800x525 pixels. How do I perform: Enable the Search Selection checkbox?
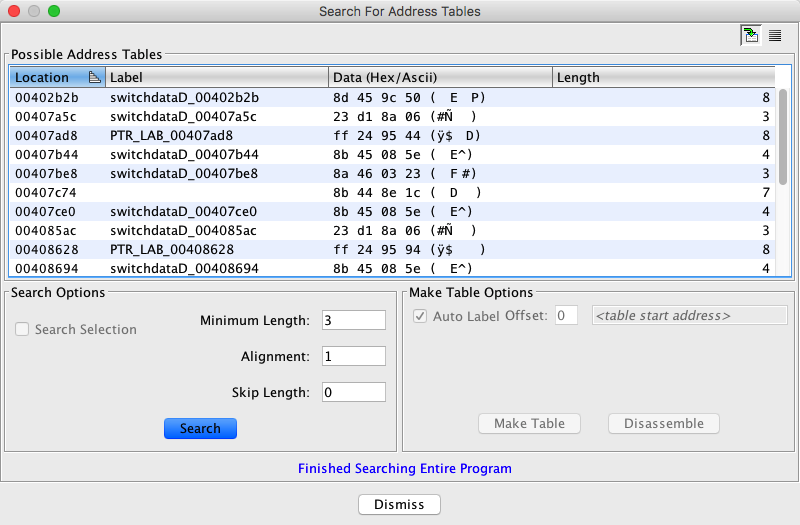(x=22, y=329)
